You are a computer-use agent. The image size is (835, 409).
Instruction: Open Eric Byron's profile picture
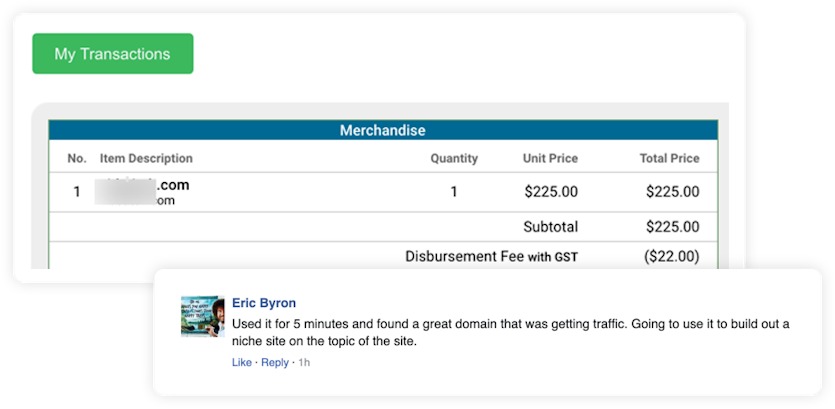tap(200, 316)
